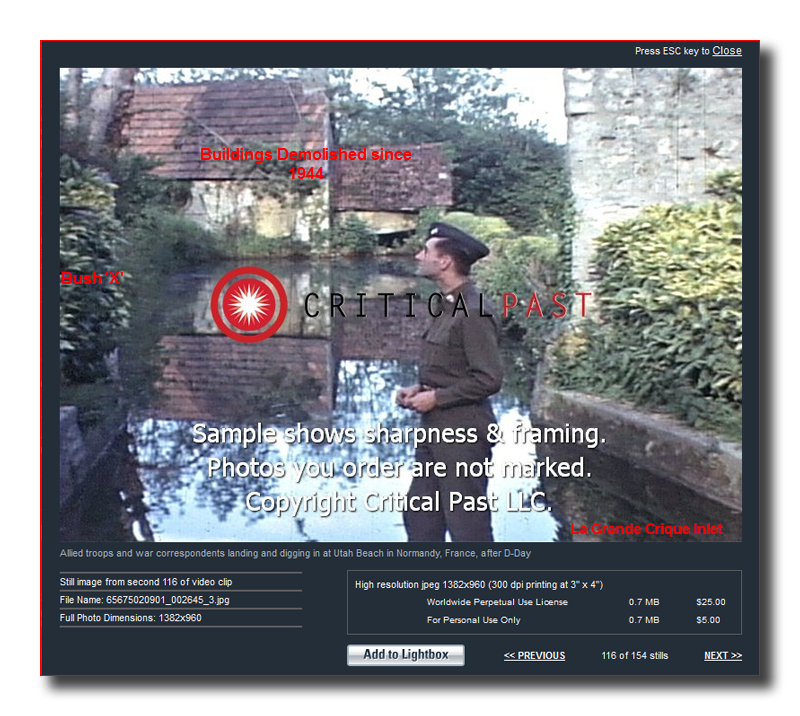Click the red CriticalPast starburst logo
Image resolution: width=800 pixels, height=716 pixels.
[x=248, y=305]
